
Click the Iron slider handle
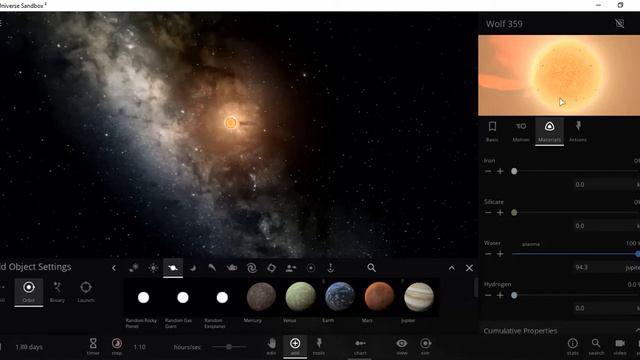[514, 171]
